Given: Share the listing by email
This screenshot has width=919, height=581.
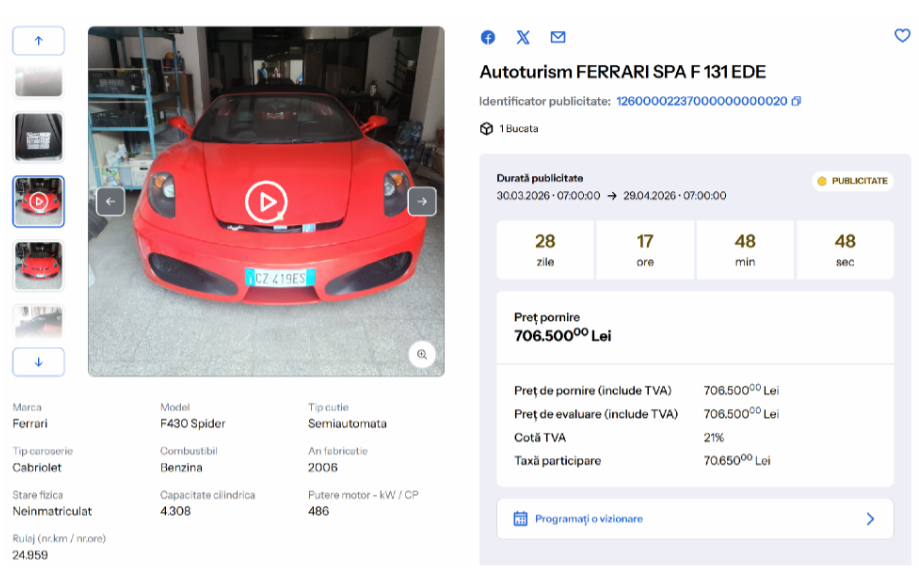Looking at the screenshot, I should (558, 38).
